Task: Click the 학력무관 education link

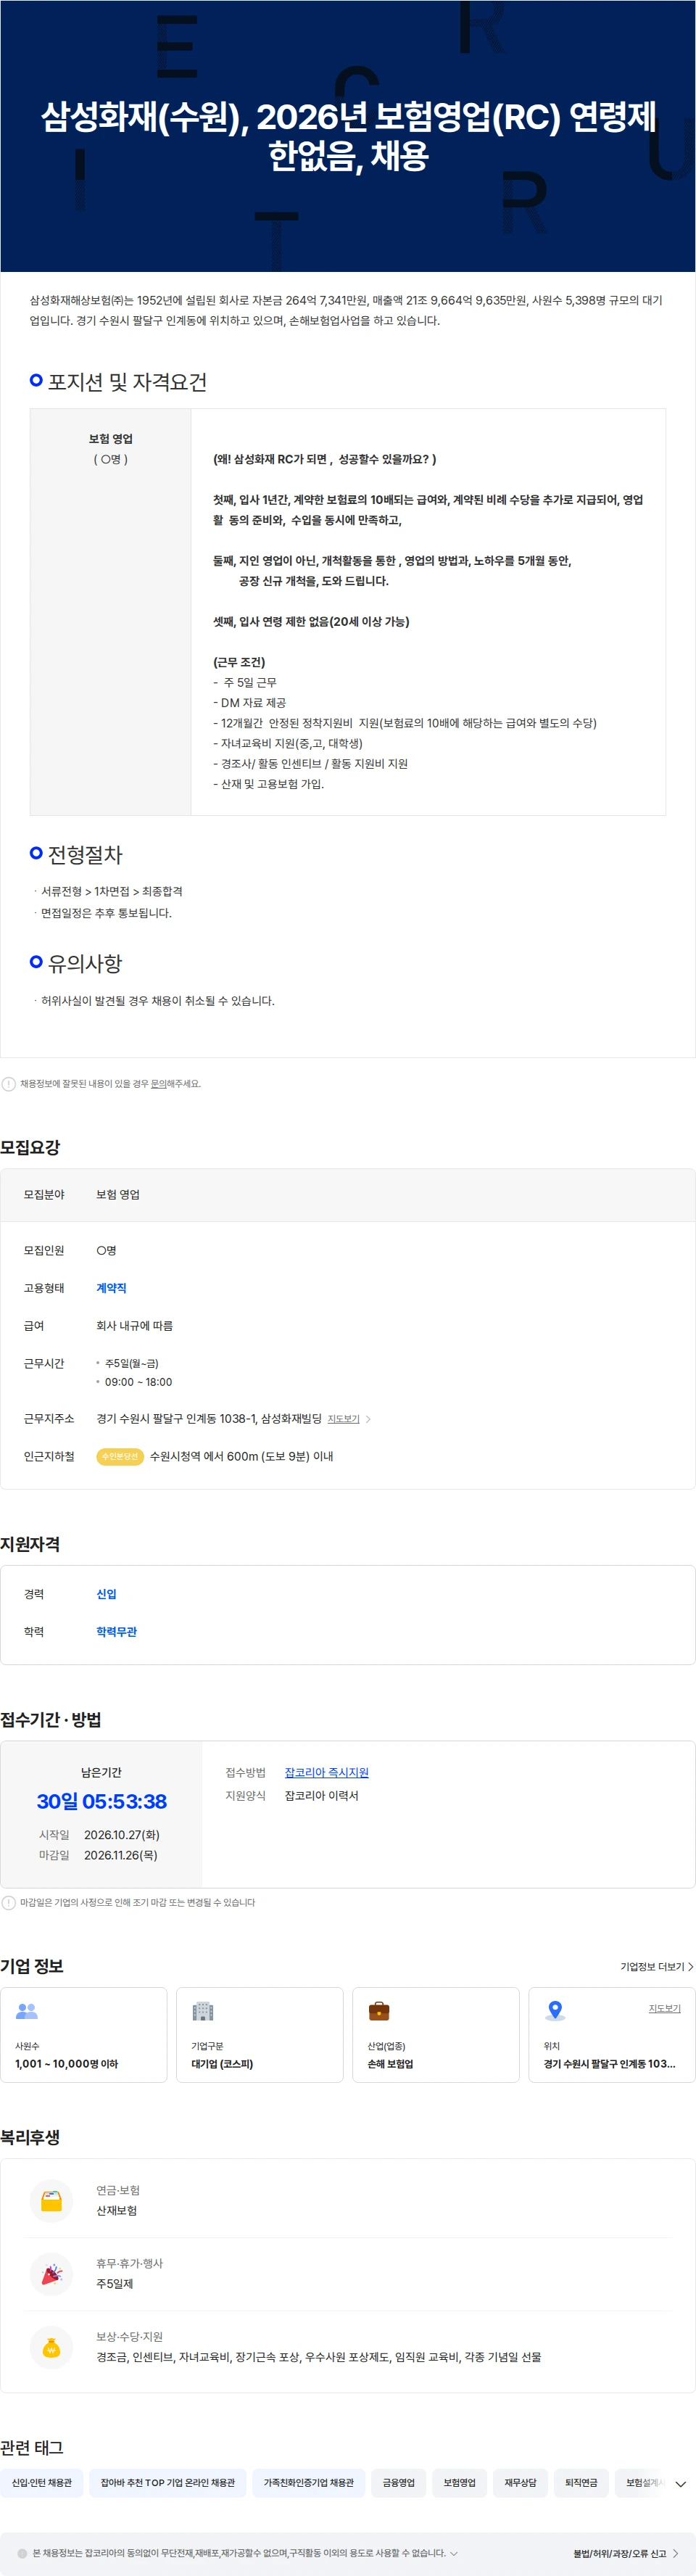Action: 116,1632
